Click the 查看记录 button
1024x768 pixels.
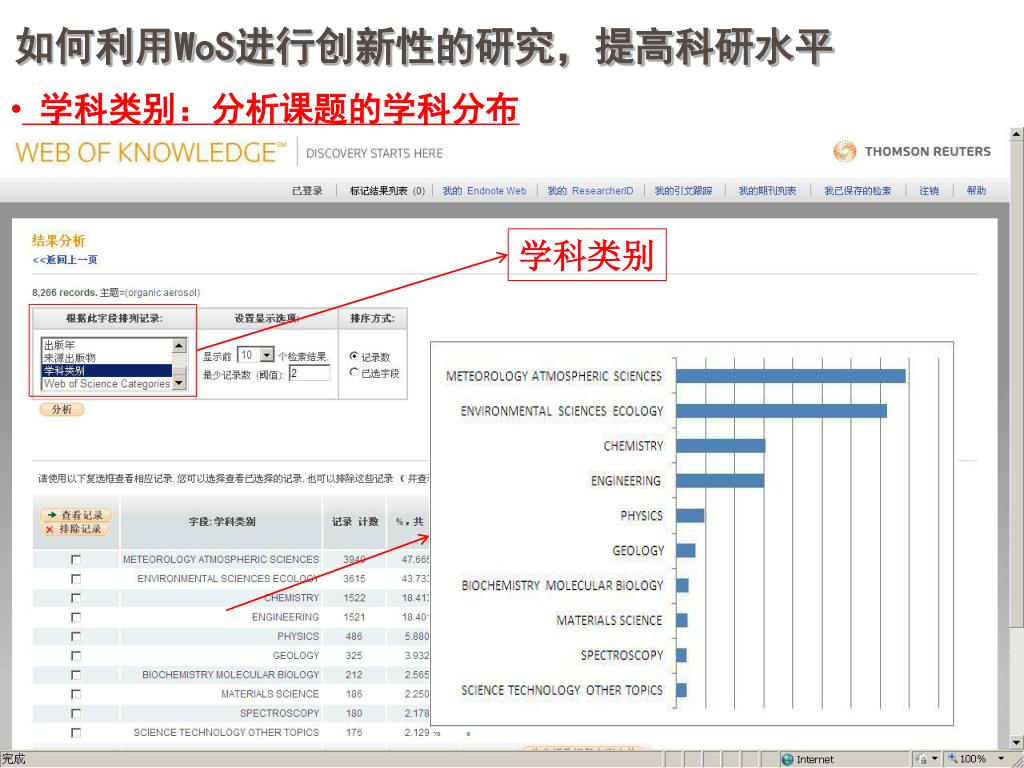pos(76,515)
